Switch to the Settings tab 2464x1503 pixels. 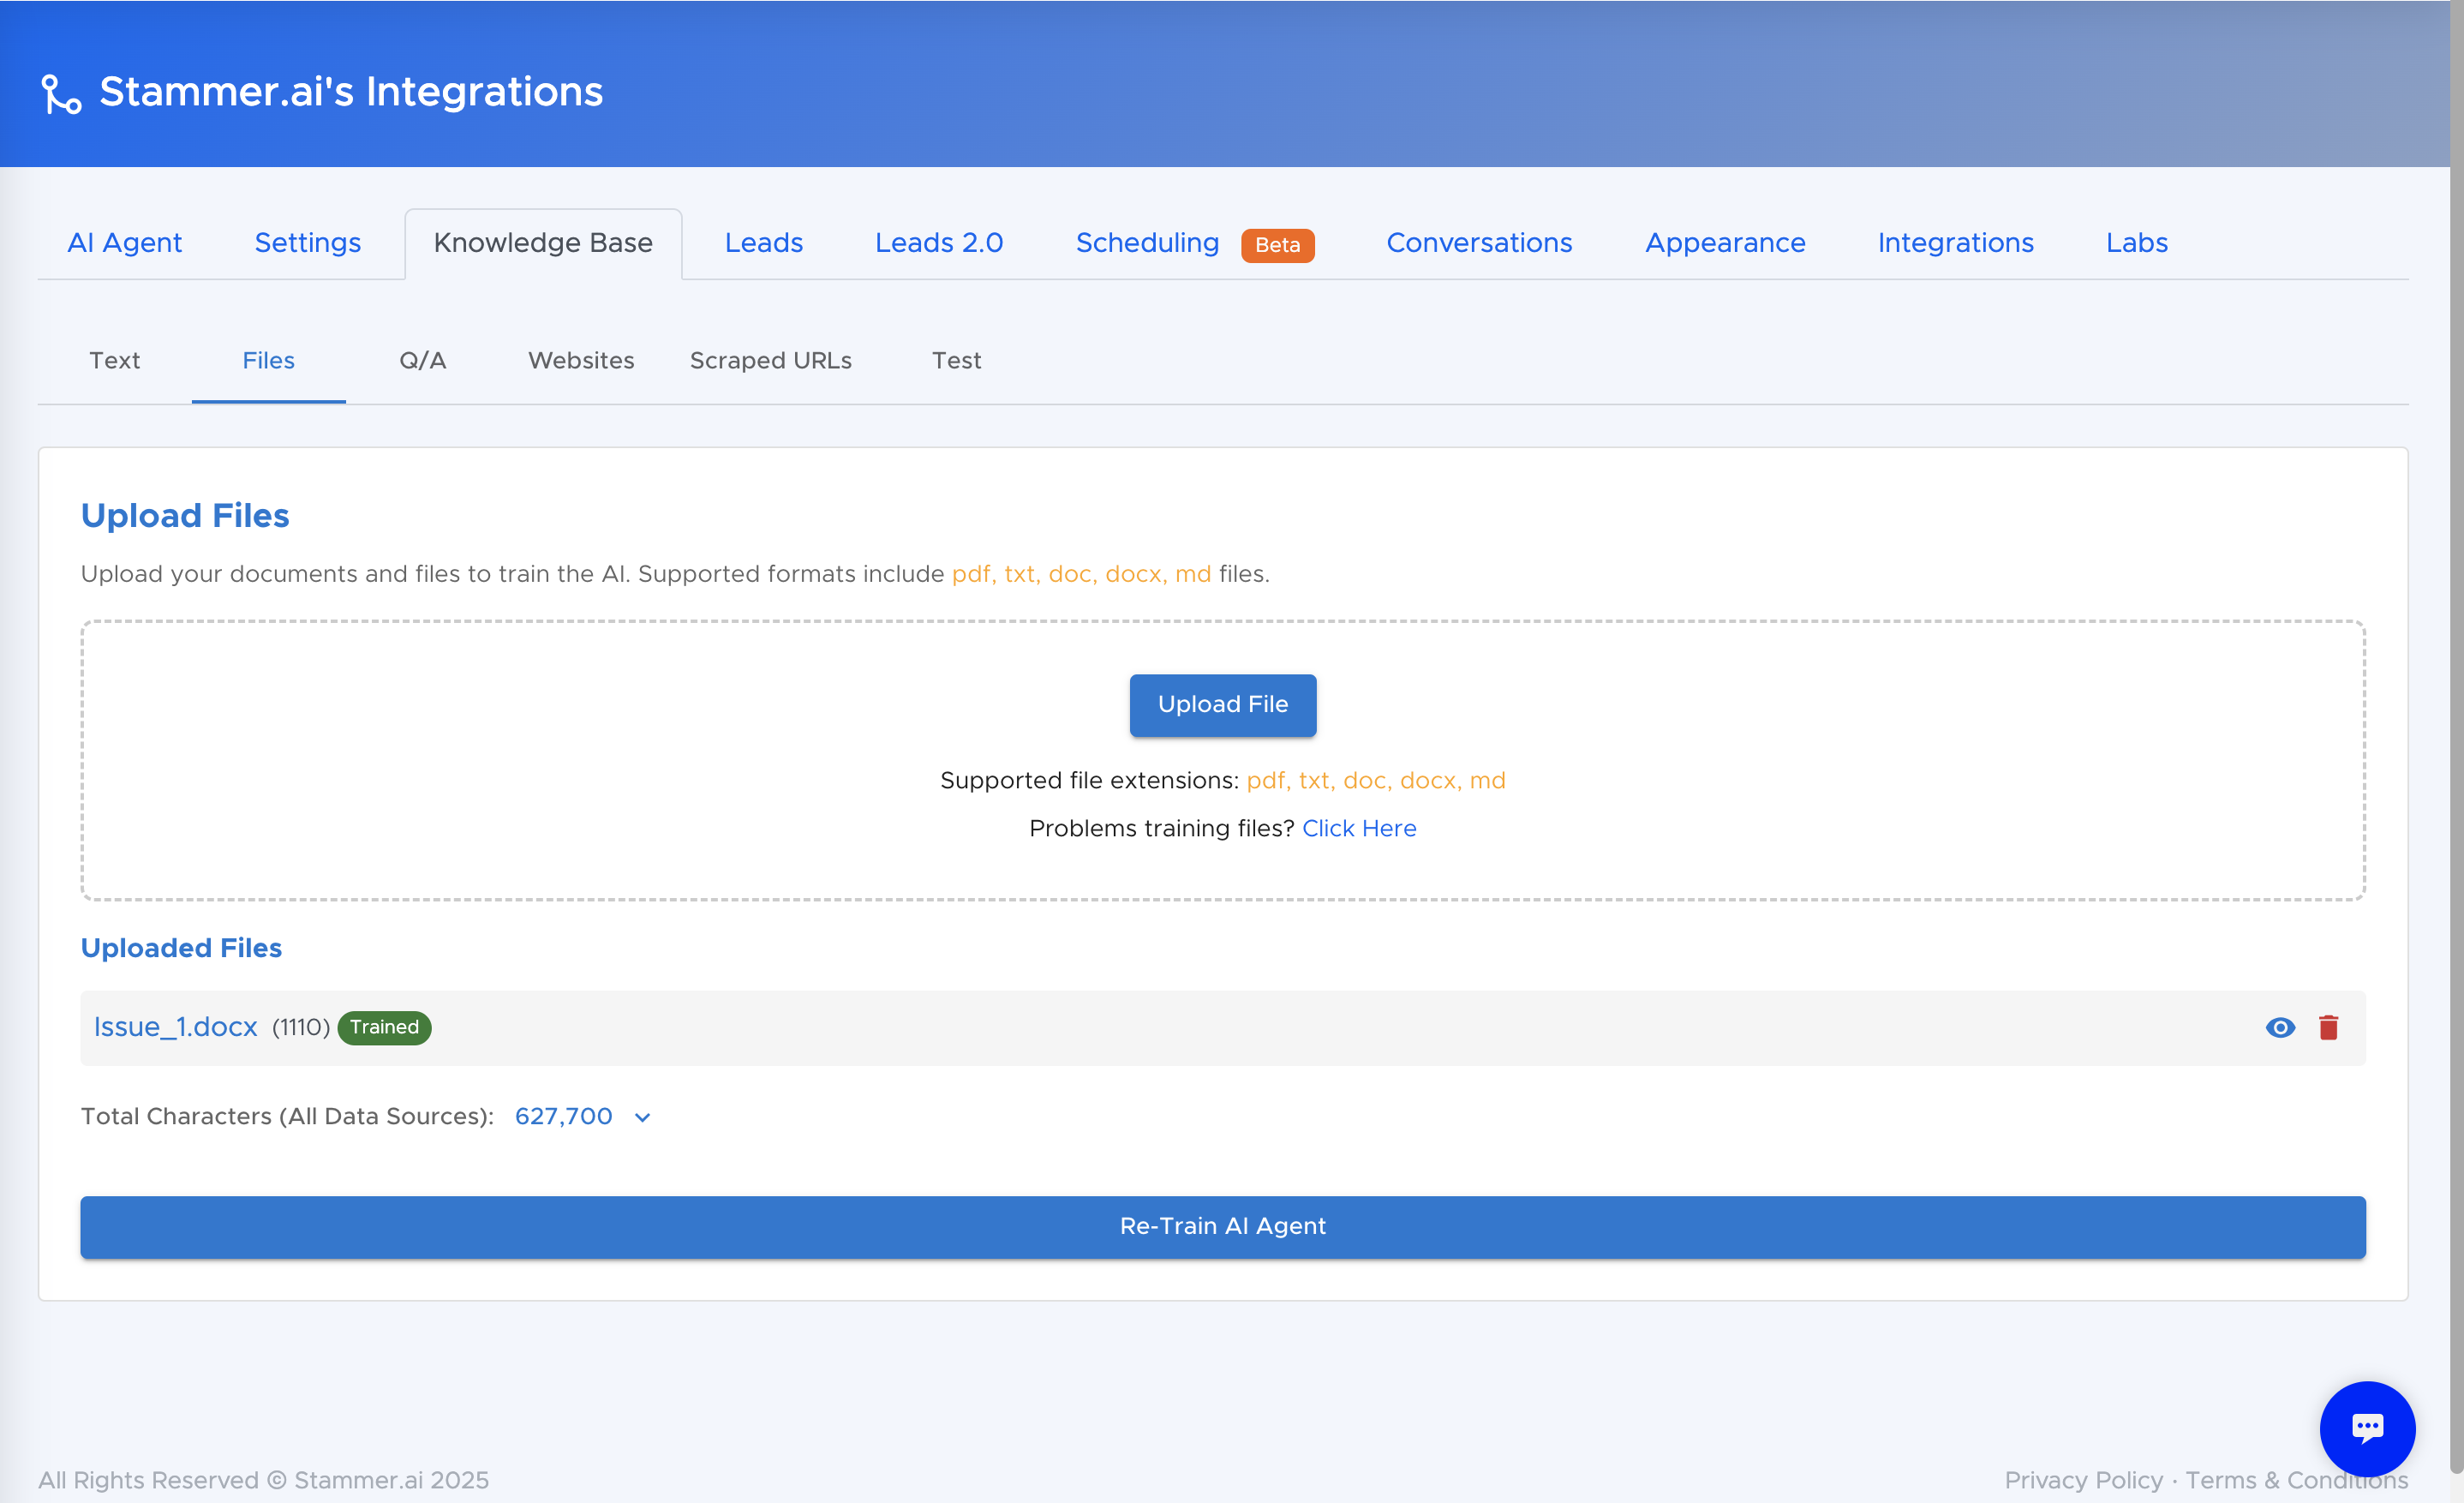308,243
